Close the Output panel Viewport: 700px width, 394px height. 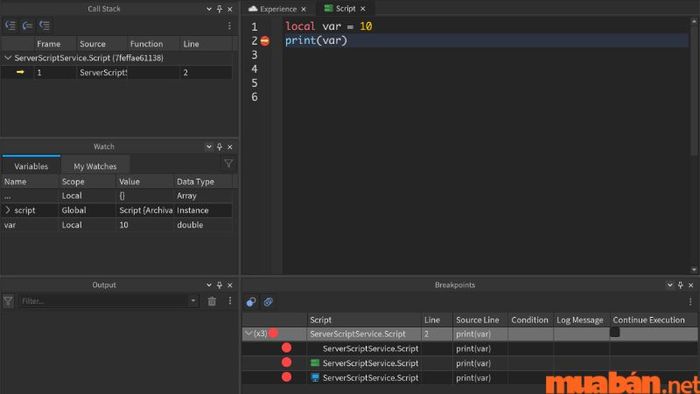tap(230, 285)
